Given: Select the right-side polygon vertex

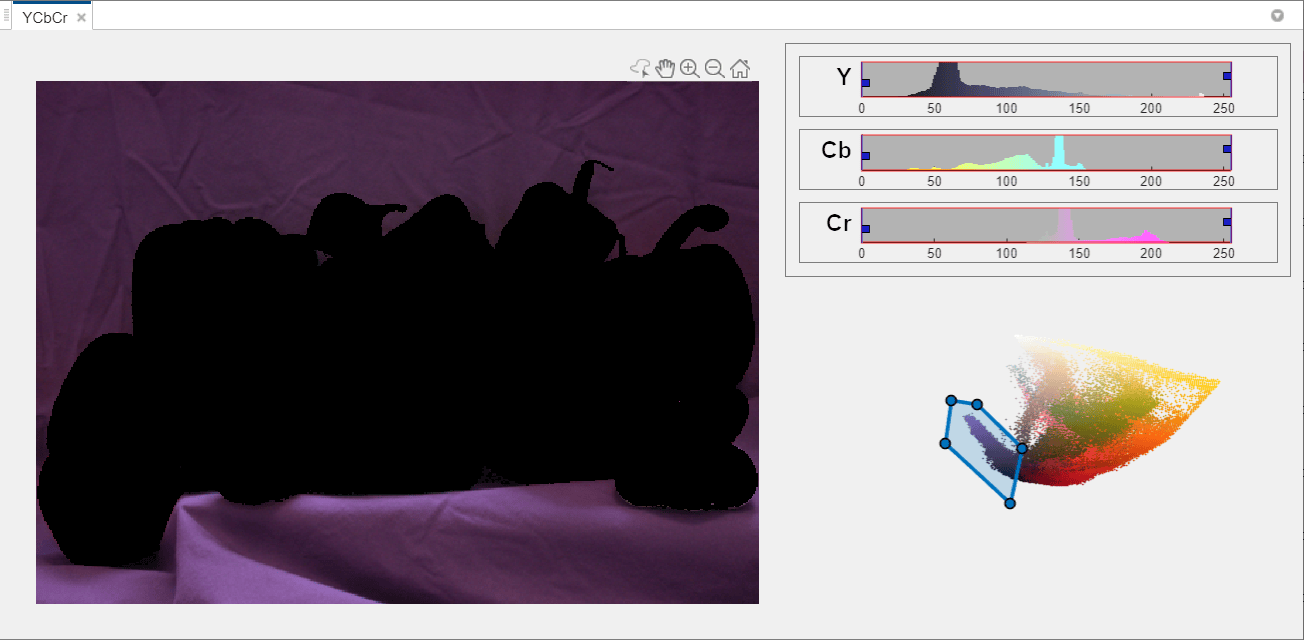Looking at the screenshot, I should [1022, 448].
